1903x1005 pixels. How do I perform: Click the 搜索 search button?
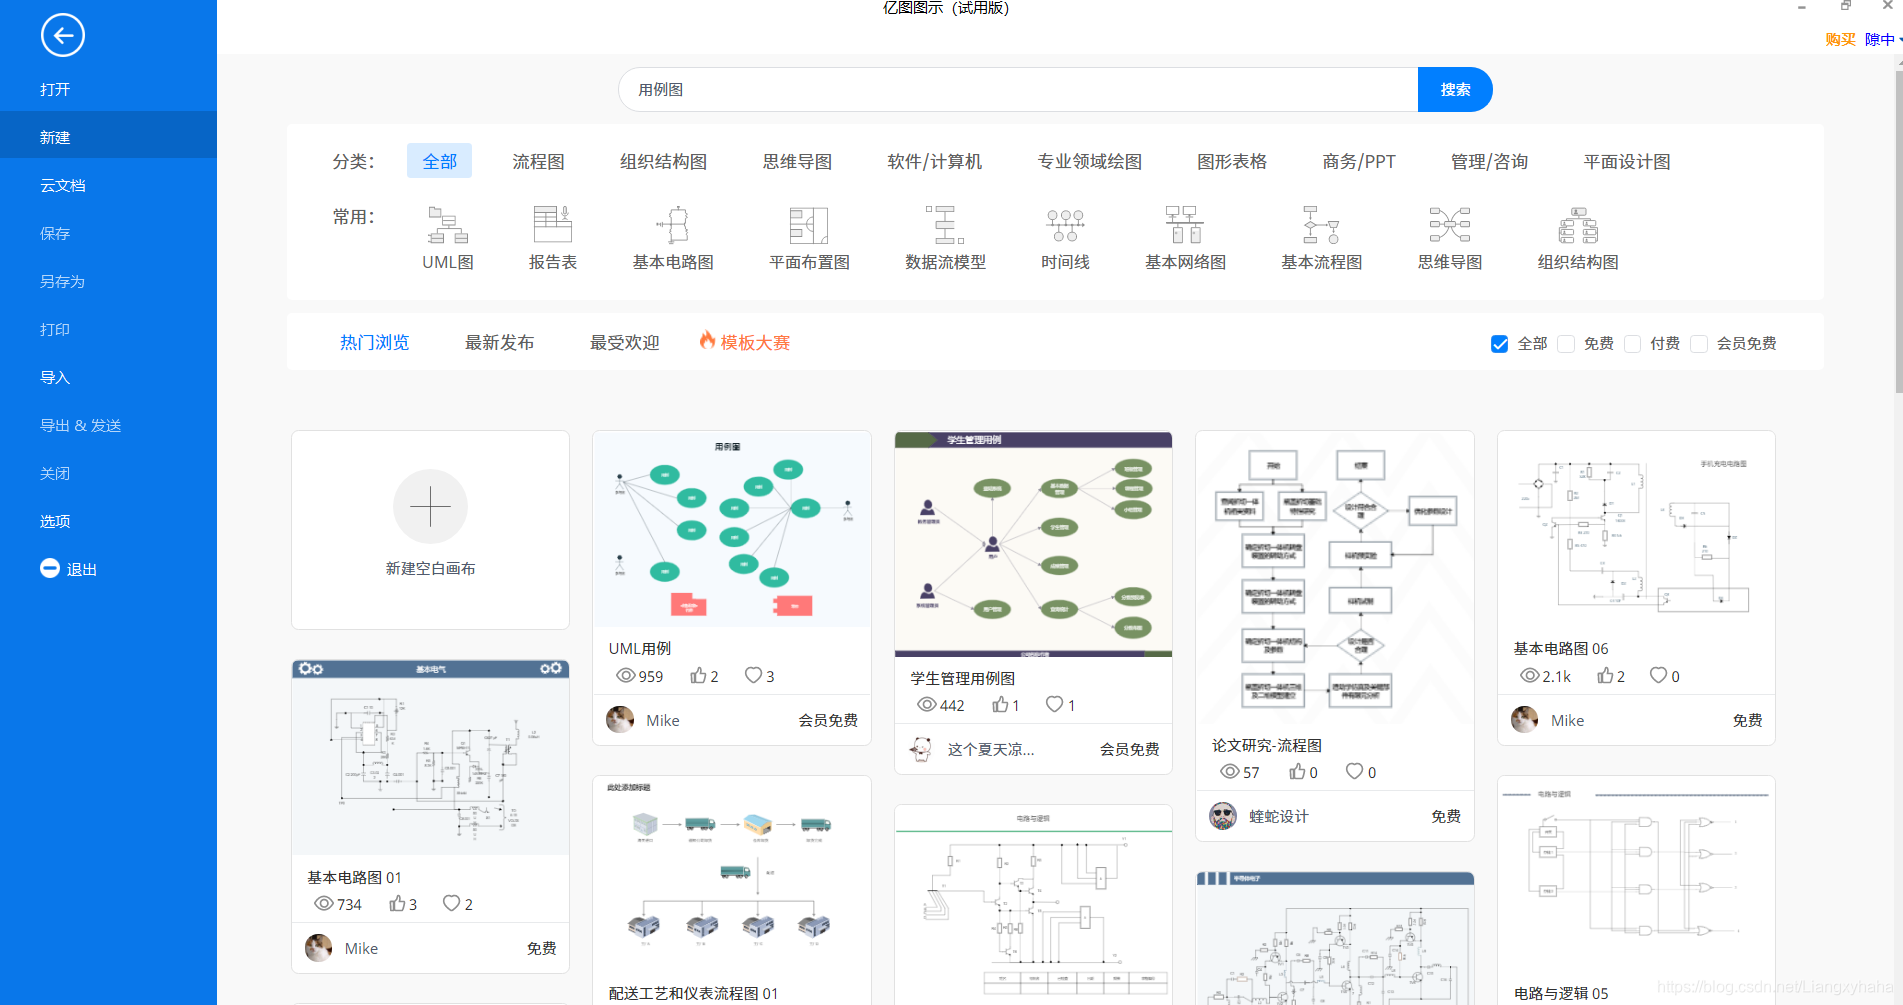coord(1455,90)
